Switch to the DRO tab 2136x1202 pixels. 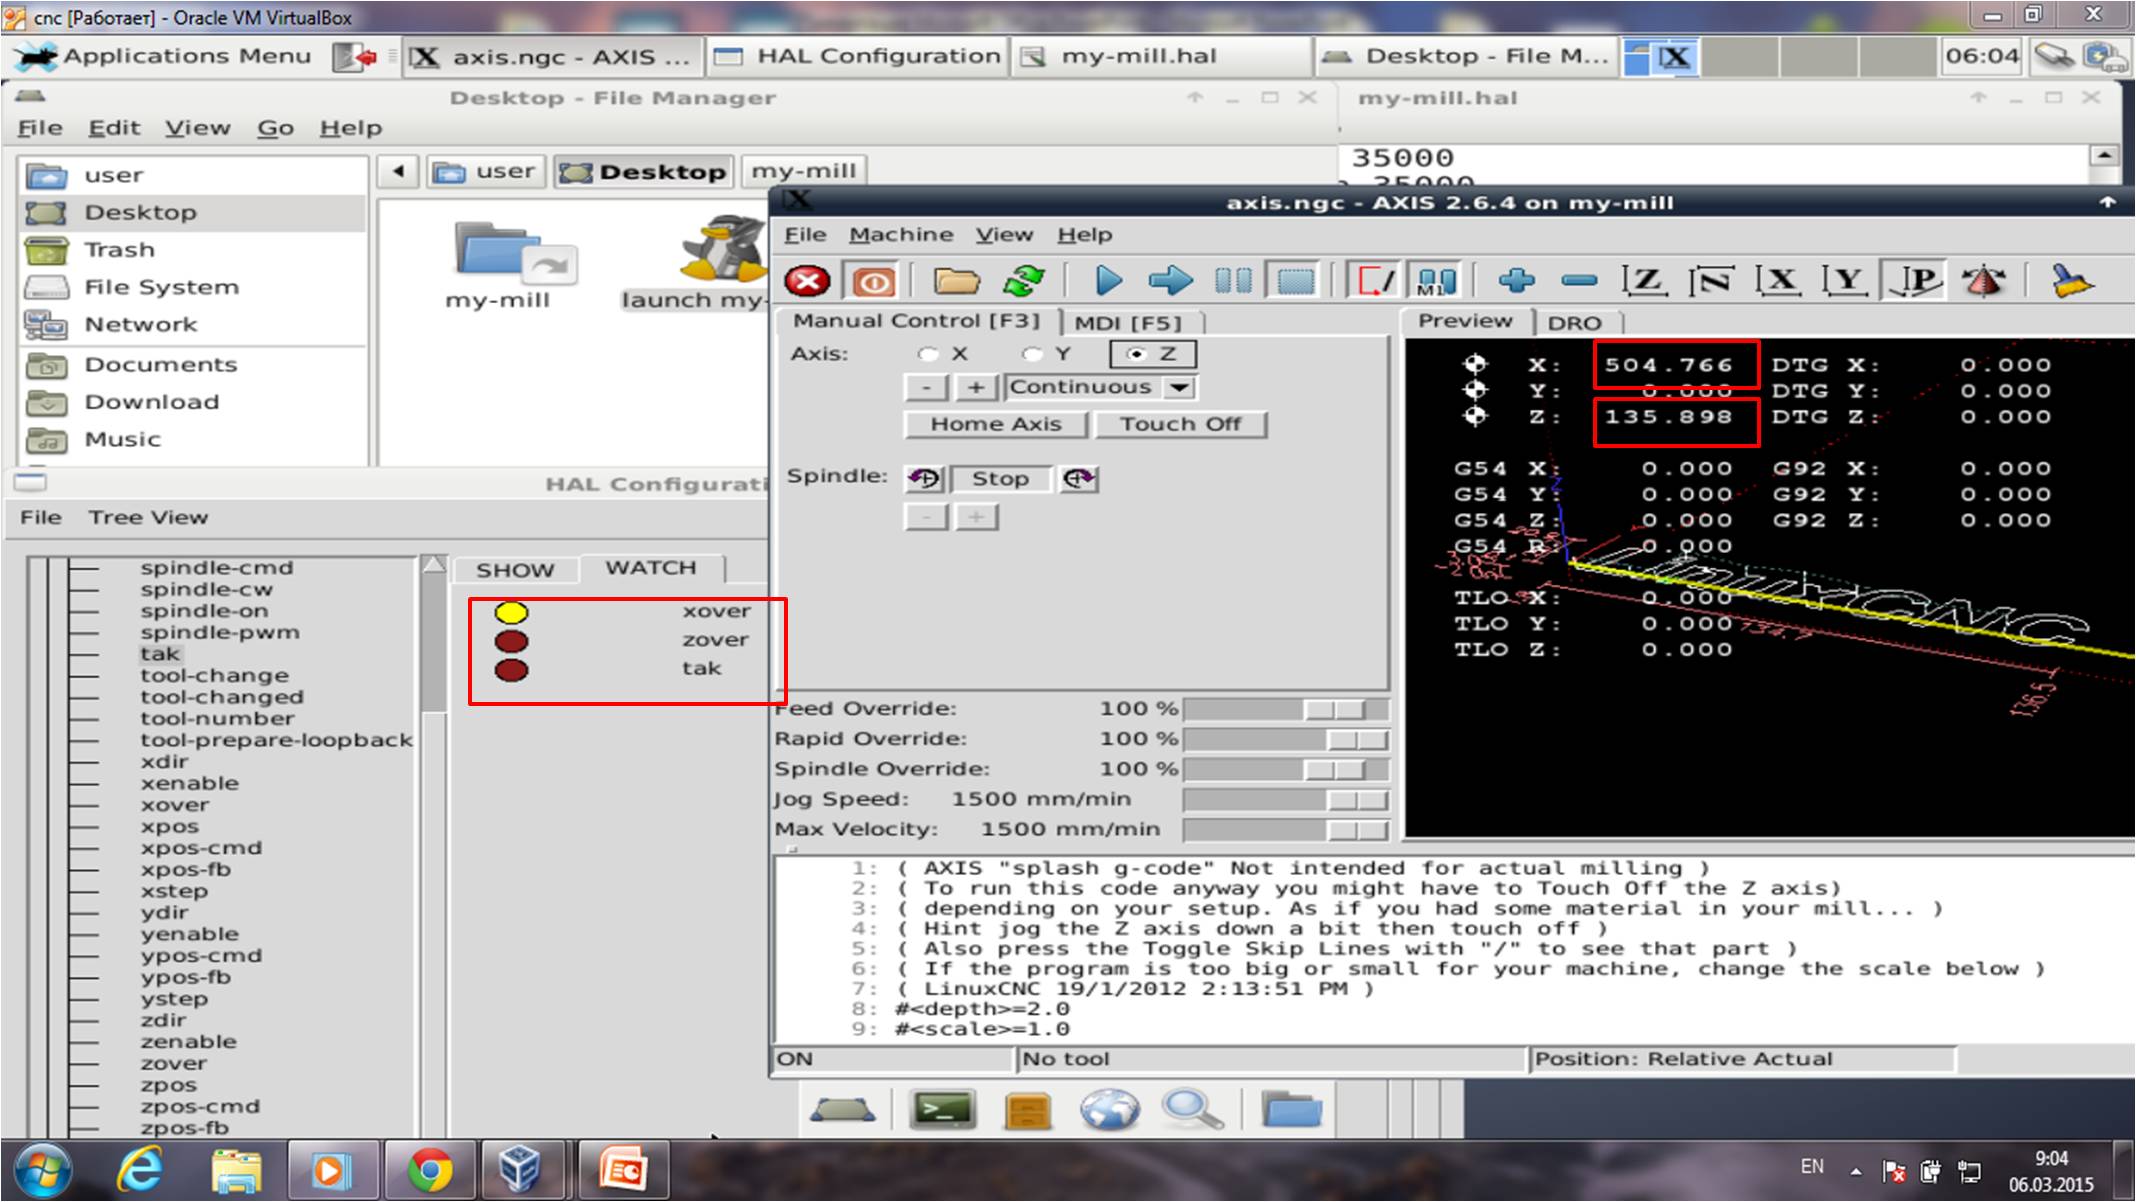coord(1573,323)
